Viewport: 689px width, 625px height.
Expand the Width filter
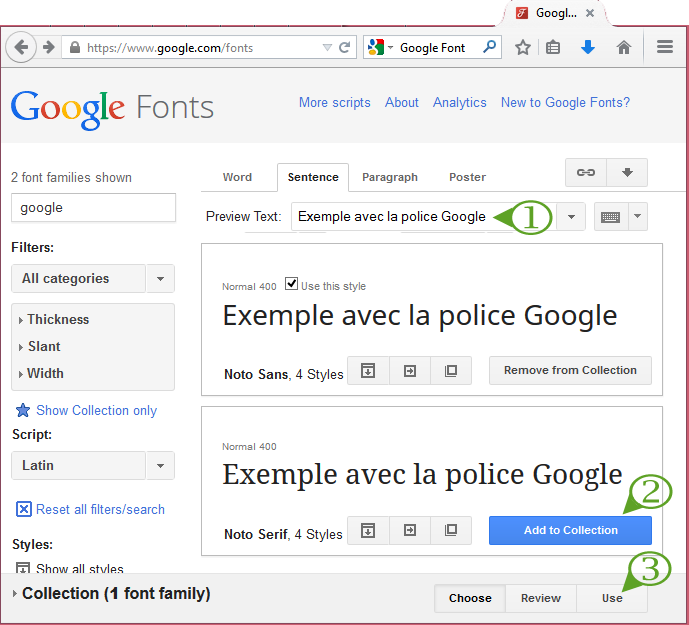[40, 374]
